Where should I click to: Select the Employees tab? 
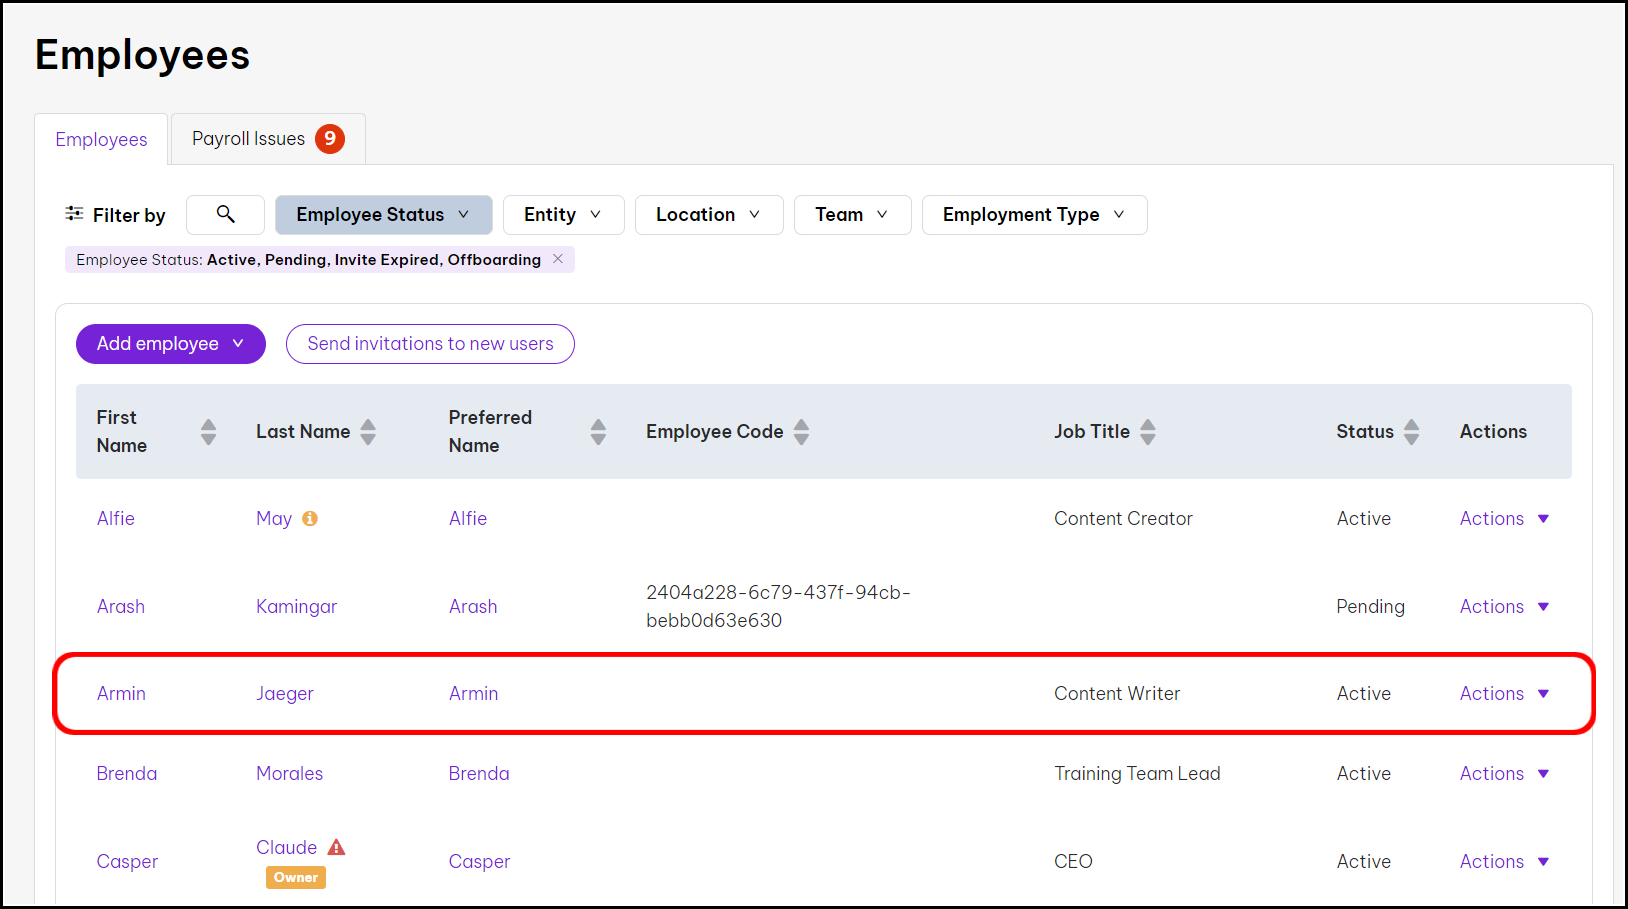[101, 140]
